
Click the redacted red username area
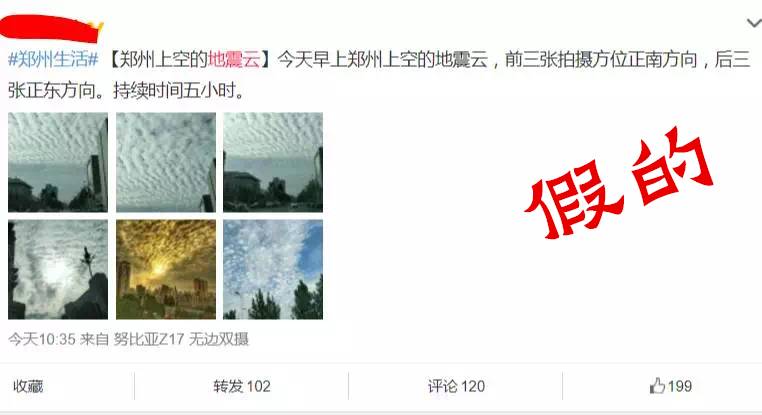(x=52, y=29)
